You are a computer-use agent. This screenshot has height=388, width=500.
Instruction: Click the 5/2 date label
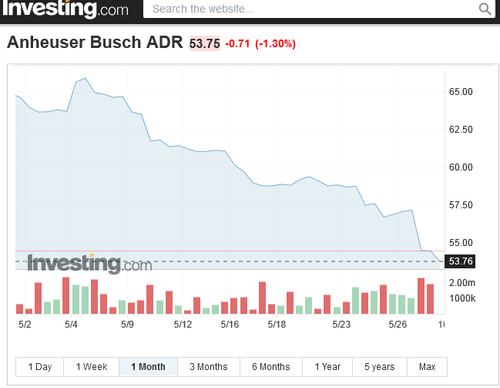(25, 325)
